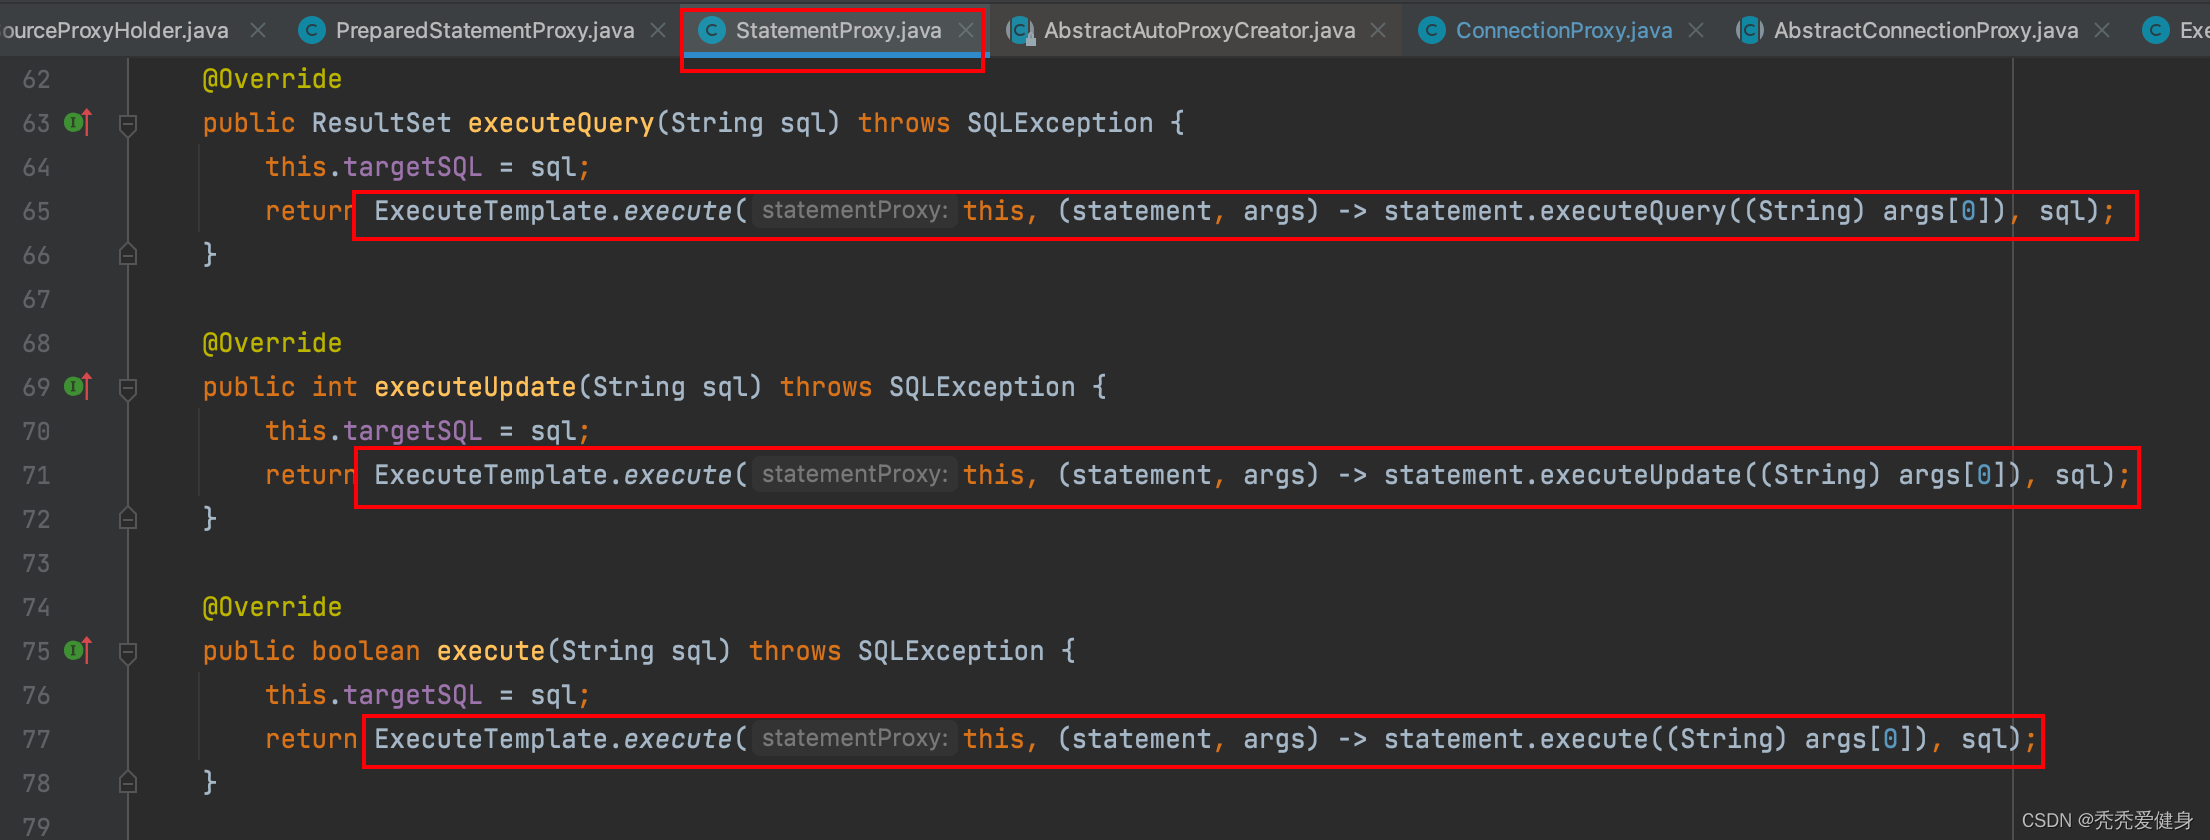
Task: Select the StatementProxy.java tab
Action: point(838,31)
